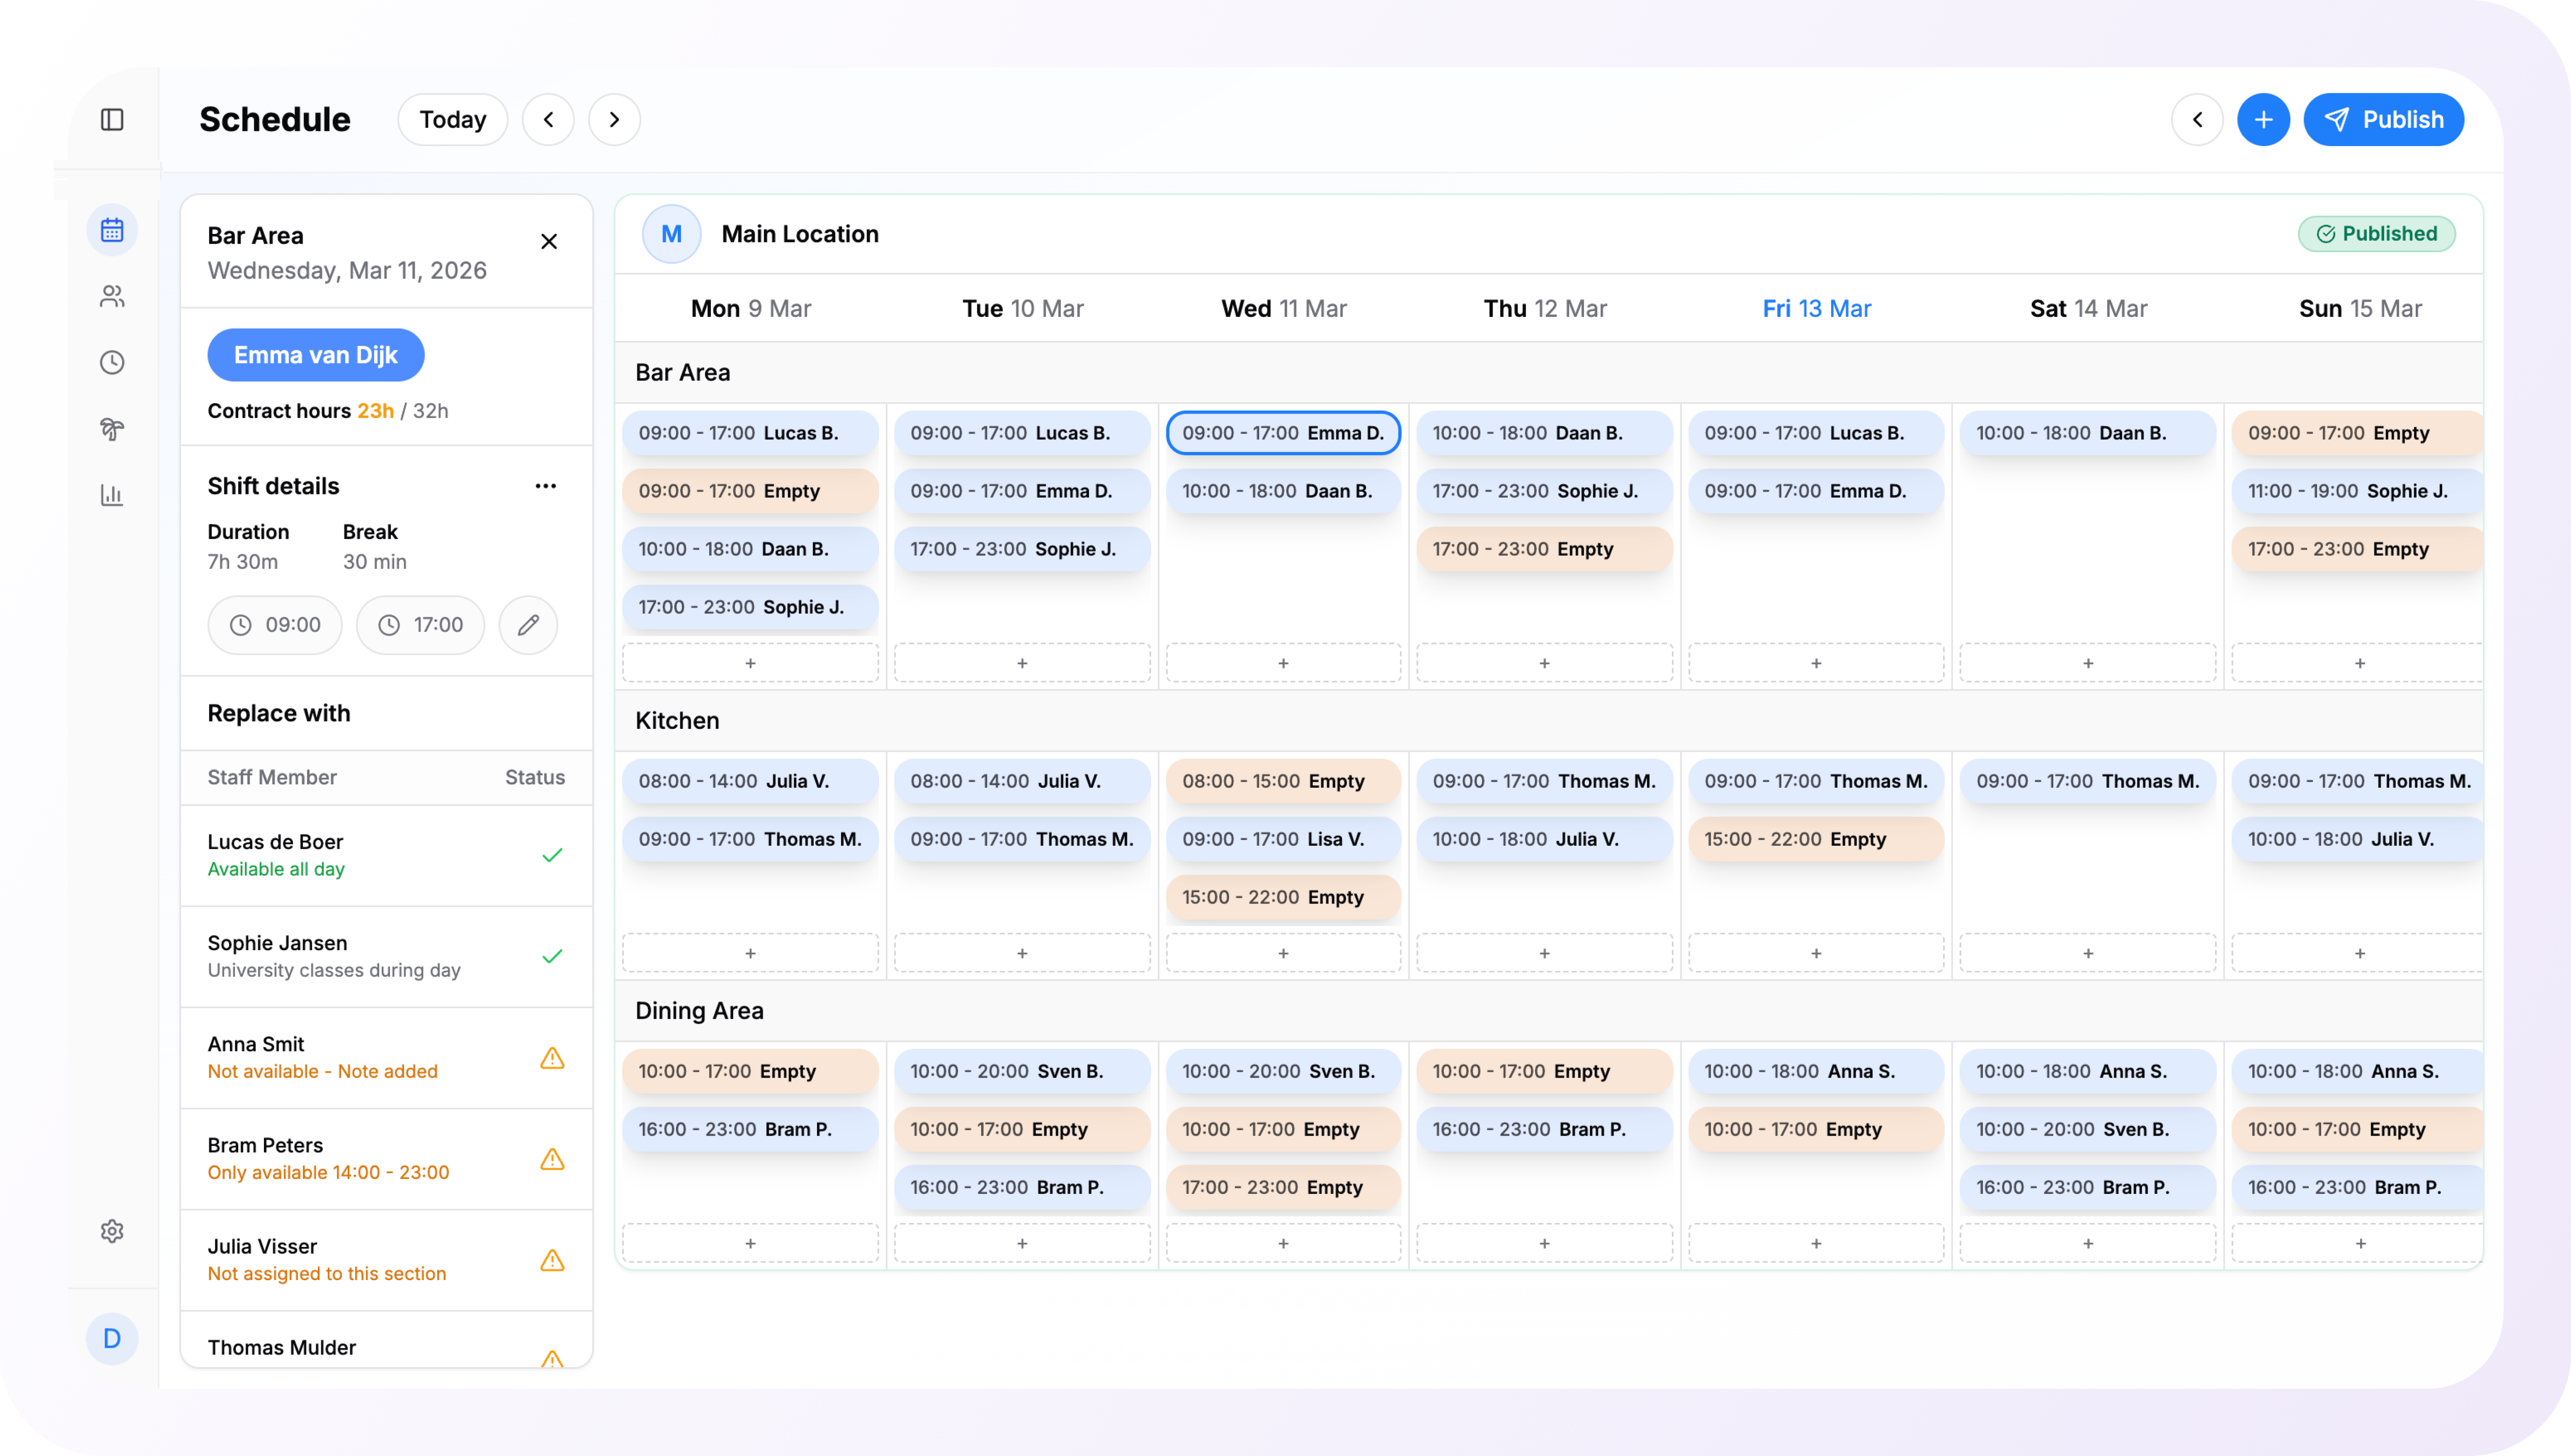This screenshot has width=2571, height=1456.
Task: Open Wednesday Kitchen empty 08:00-15:00 shift
Action: pos(1283,781)
